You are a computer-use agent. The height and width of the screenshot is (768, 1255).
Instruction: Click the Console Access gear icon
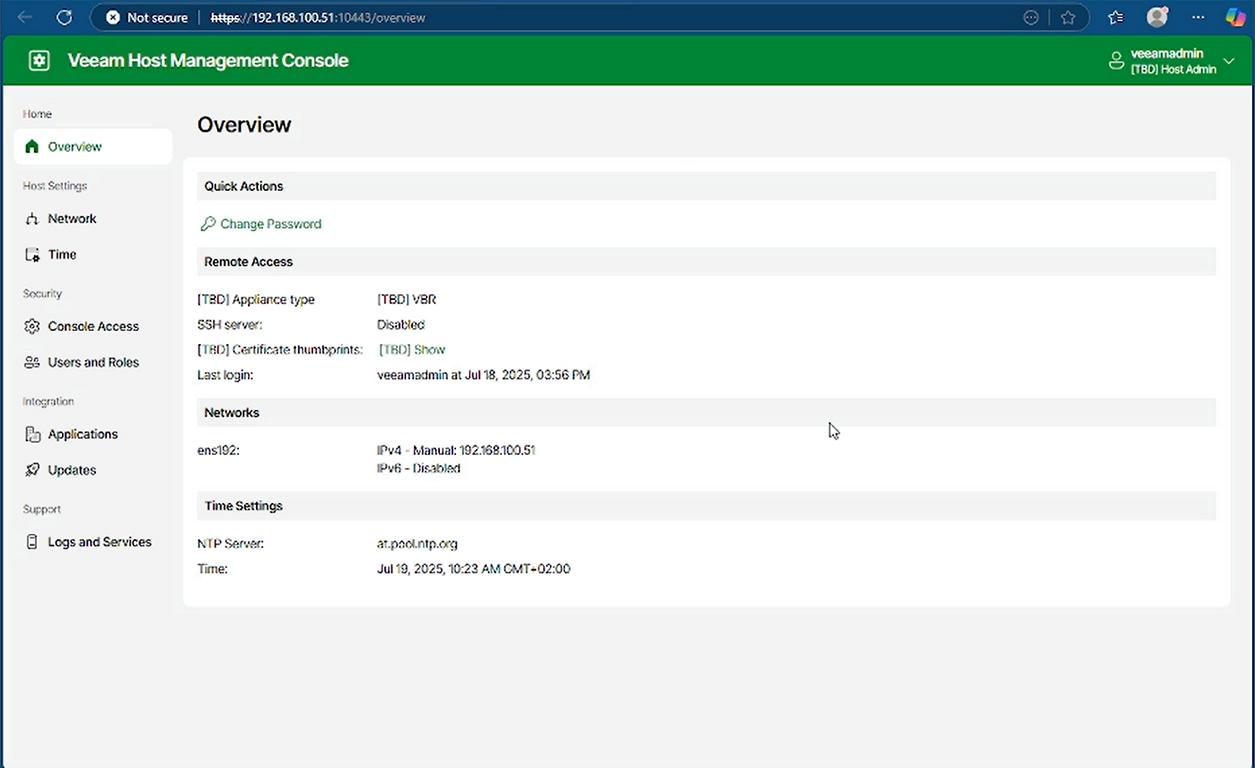(32, 327)
